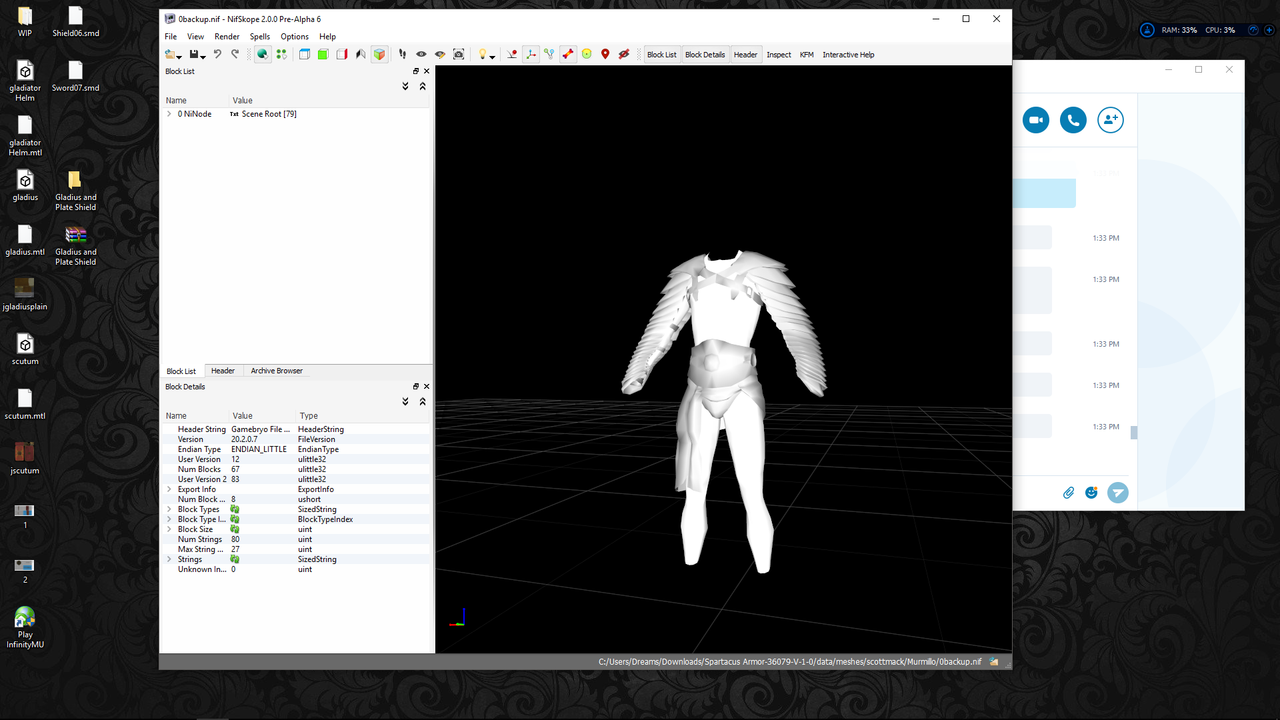Expand the 0 NiNode Scene Root row

(x=169, y=114)
